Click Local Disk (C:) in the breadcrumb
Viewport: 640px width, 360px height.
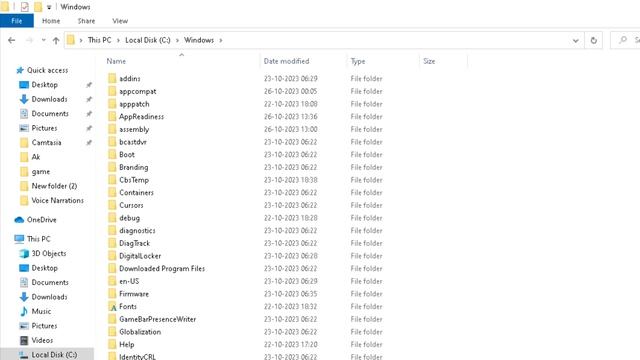(x=148, y=40)
